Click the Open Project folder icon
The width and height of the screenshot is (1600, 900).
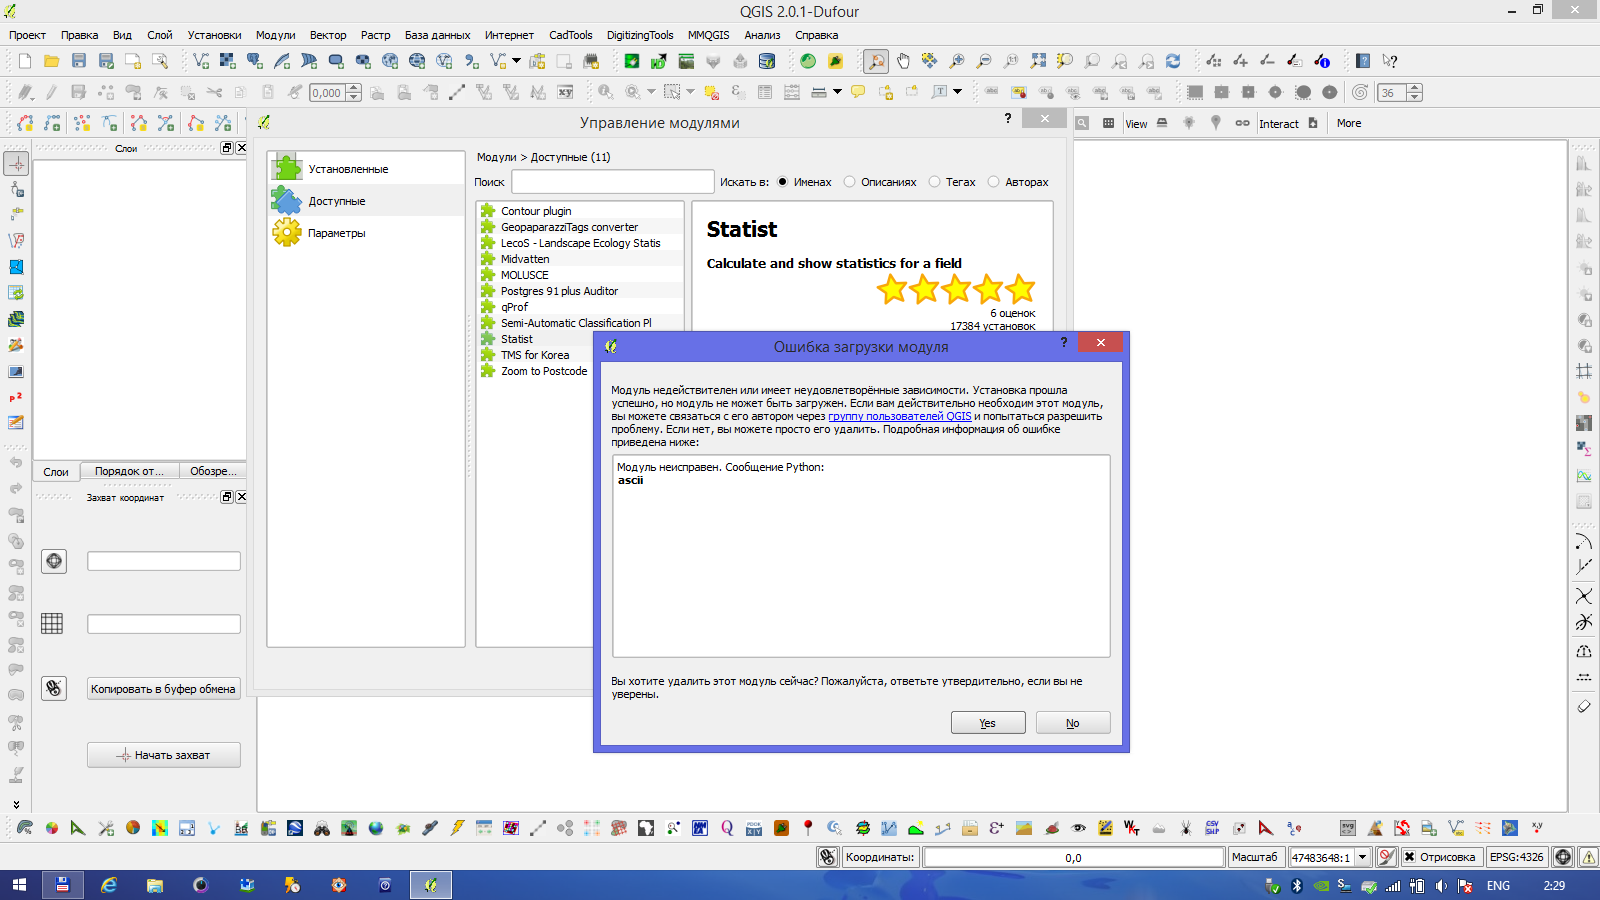(51, 61)
